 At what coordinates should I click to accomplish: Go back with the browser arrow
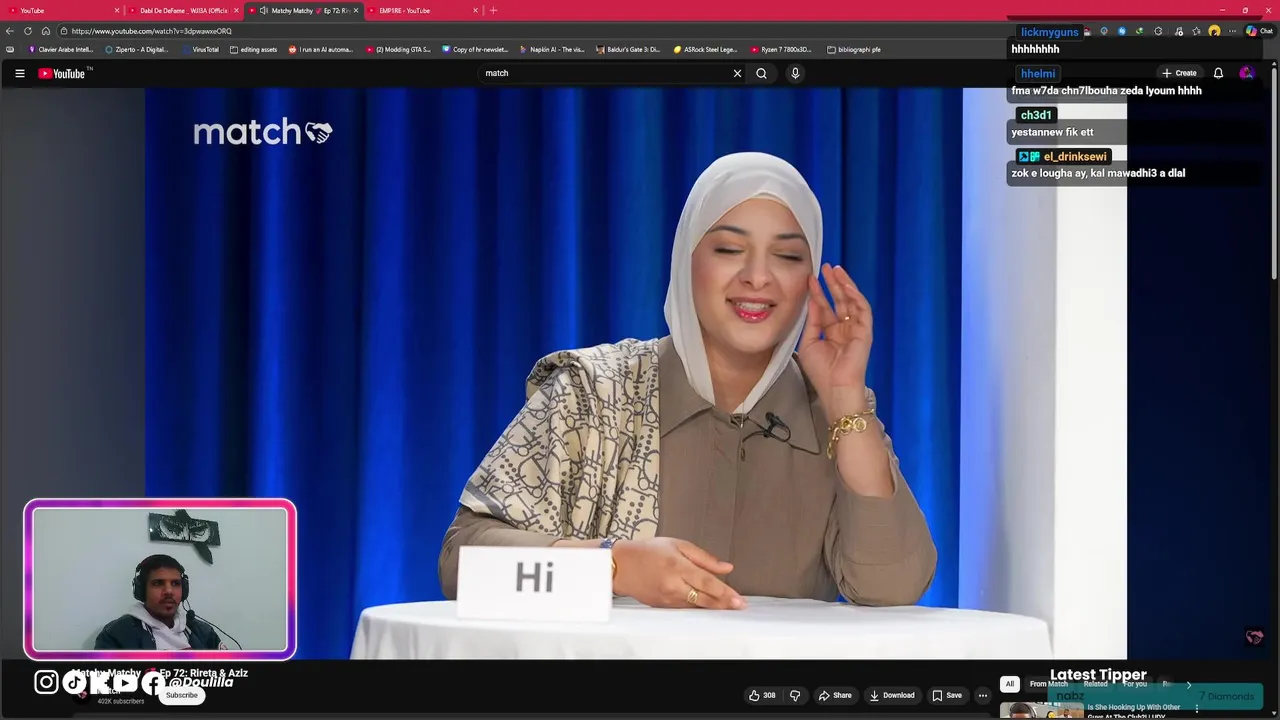[10, 31]
